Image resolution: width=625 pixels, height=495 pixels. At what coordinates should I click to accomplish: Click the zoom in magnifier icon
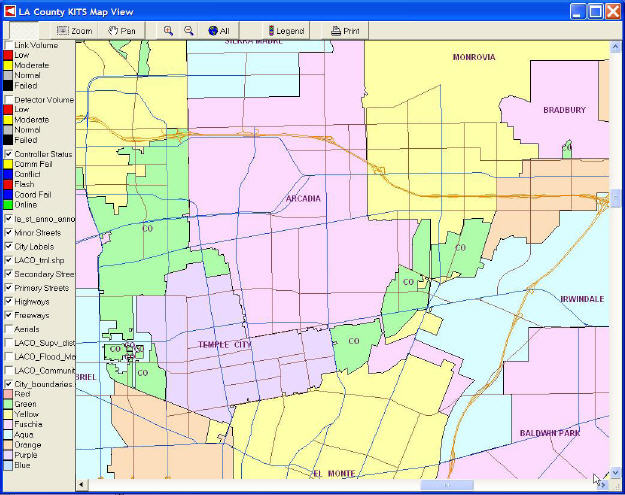169,31
